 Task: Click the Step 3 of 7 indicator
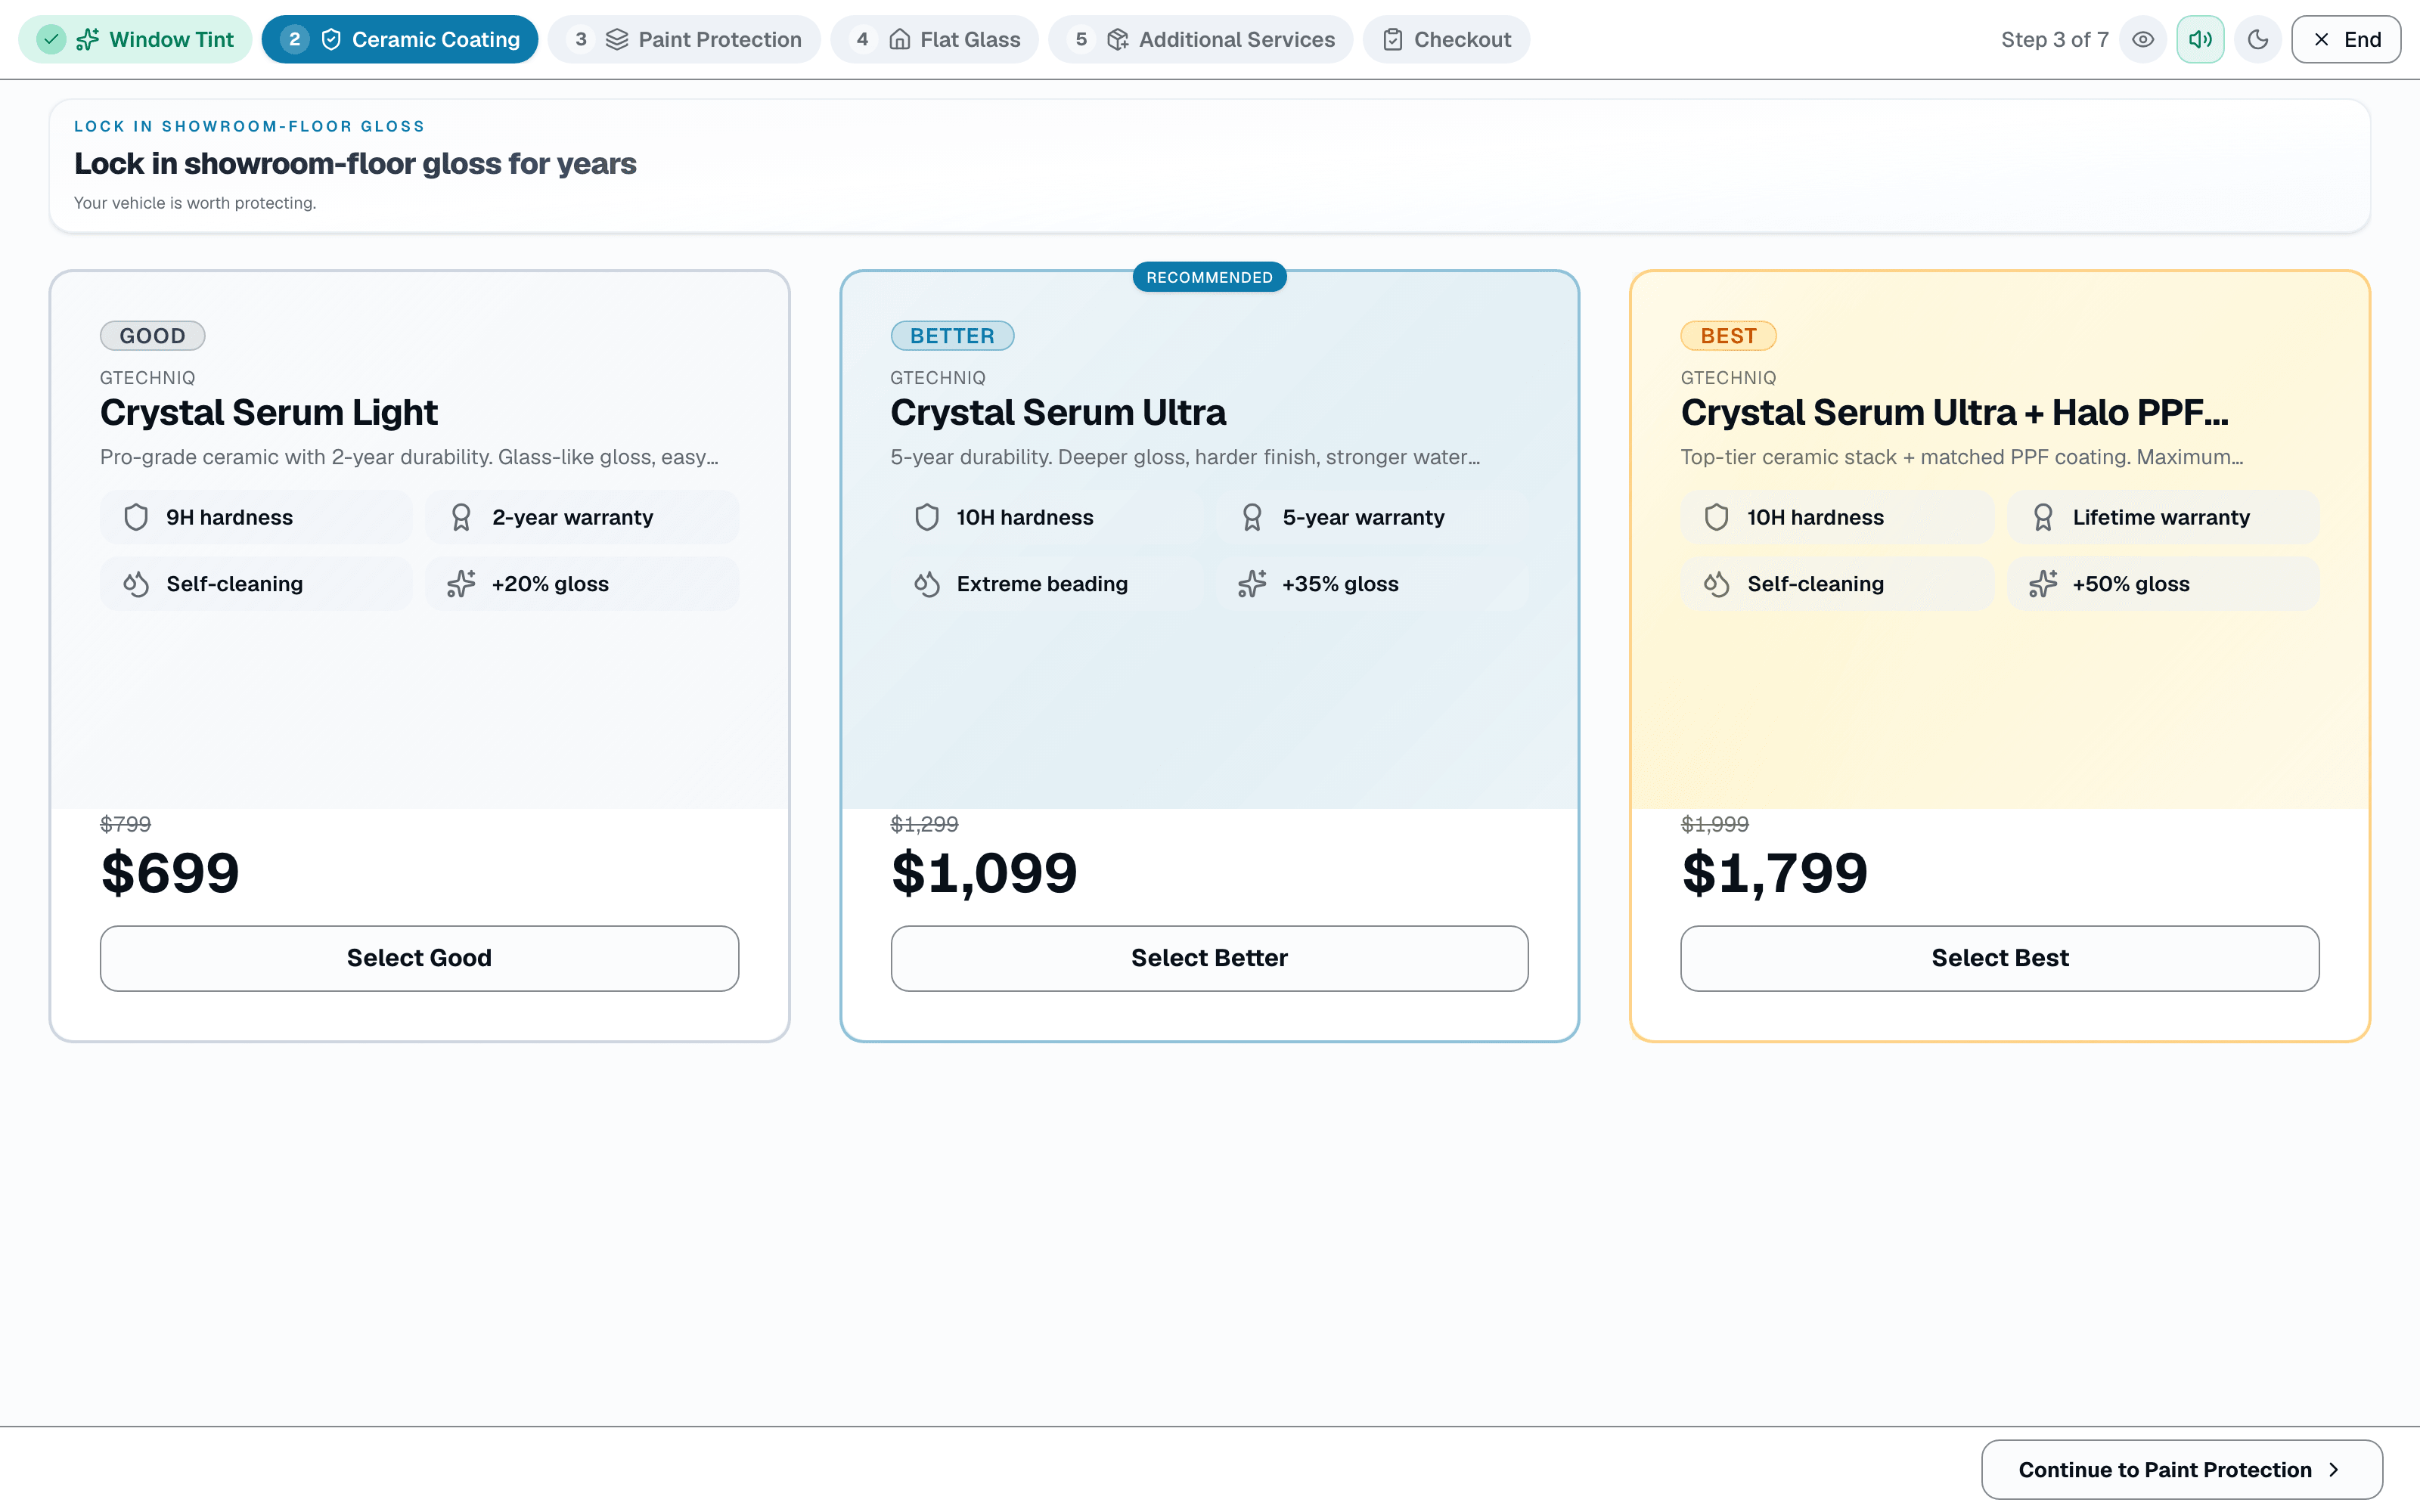pyautogui.click(x=2054, y=40)
